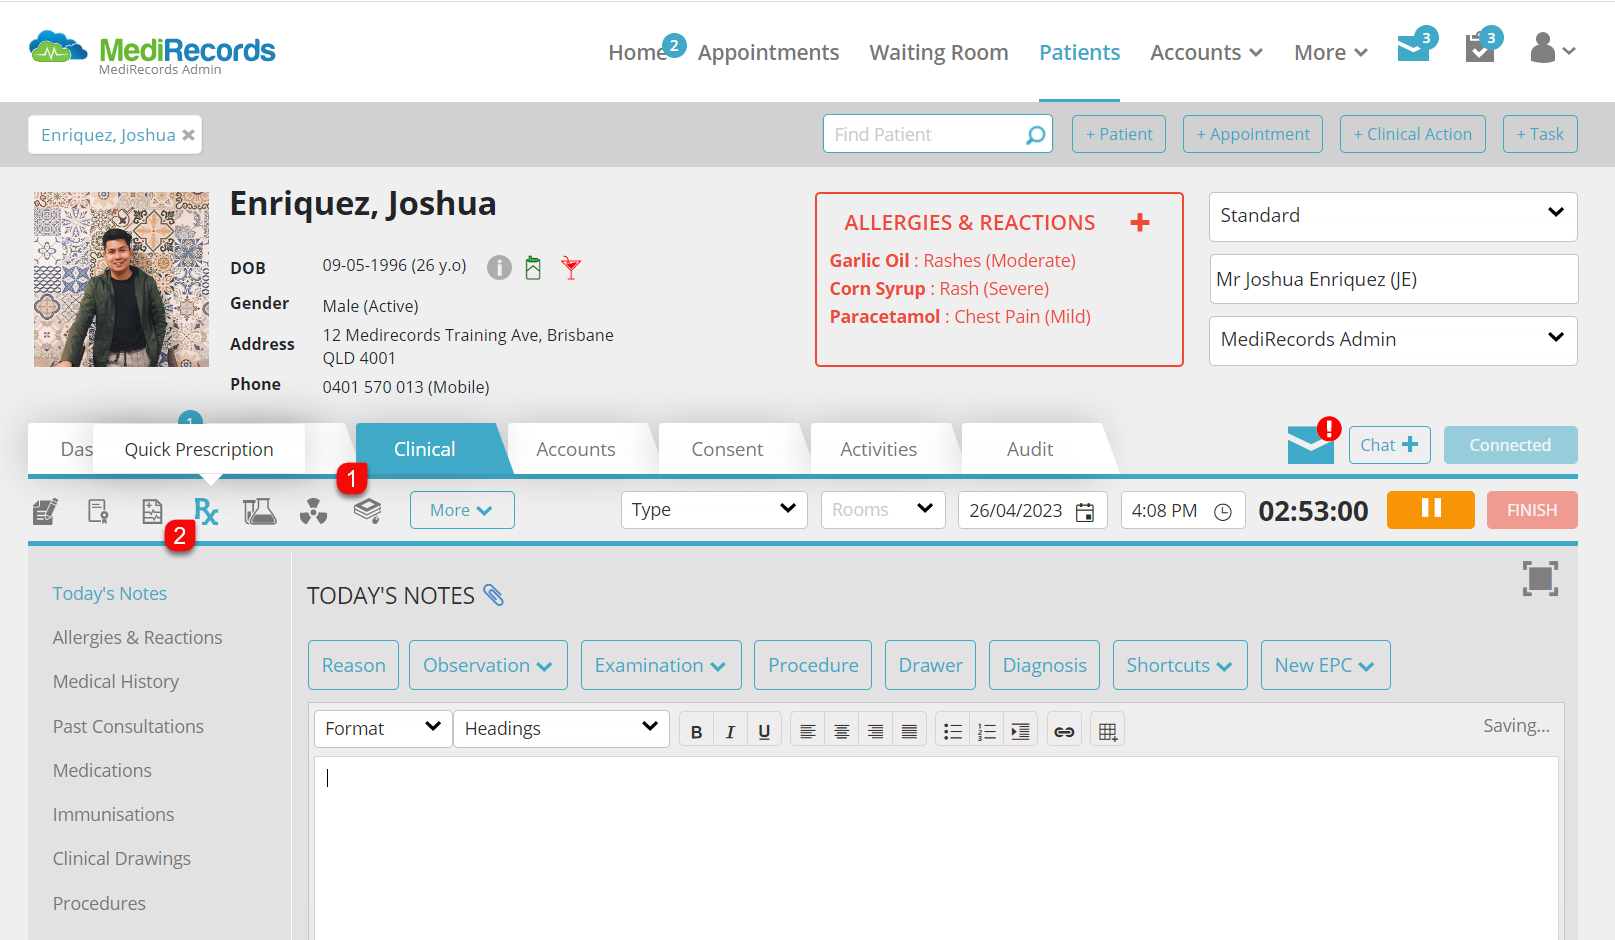Switch to the Activities tab
The image size is (1615, 940).
[878, 450]
